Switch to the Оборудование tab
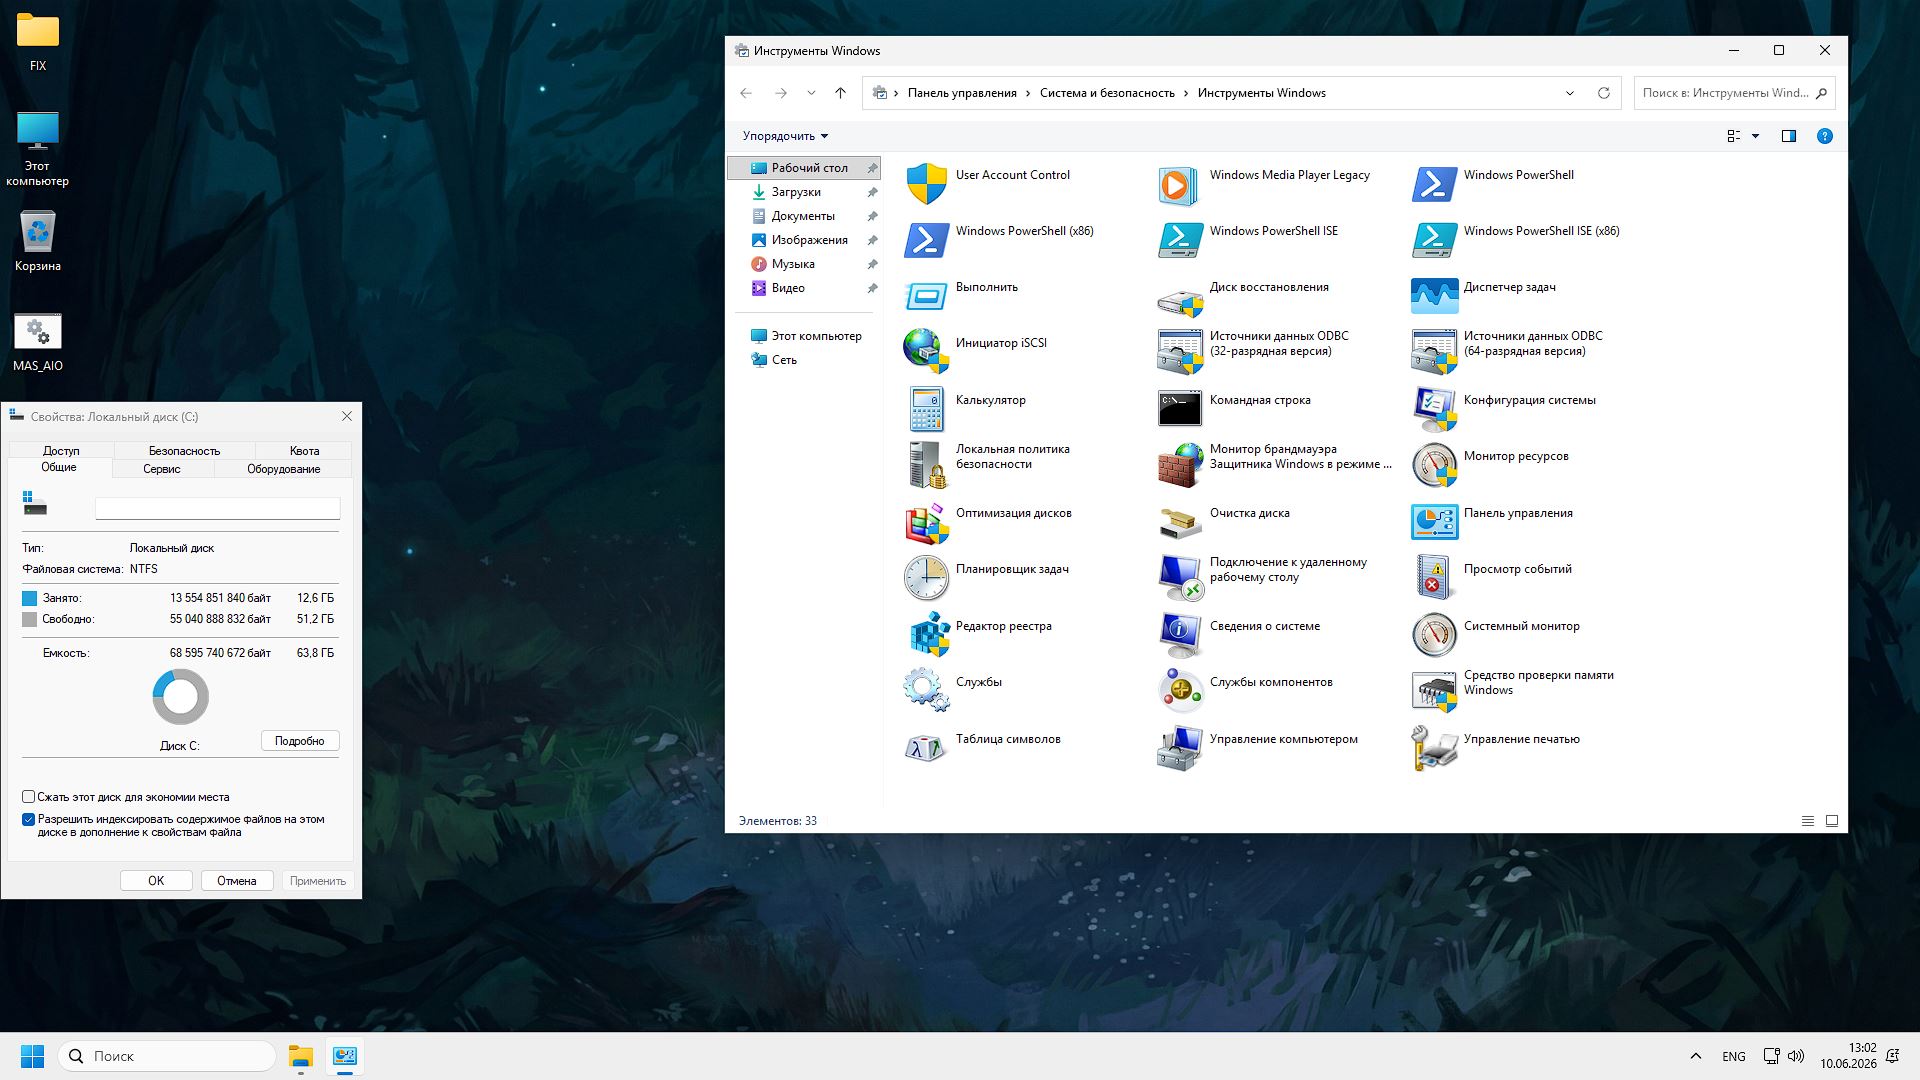 (284, 469)
